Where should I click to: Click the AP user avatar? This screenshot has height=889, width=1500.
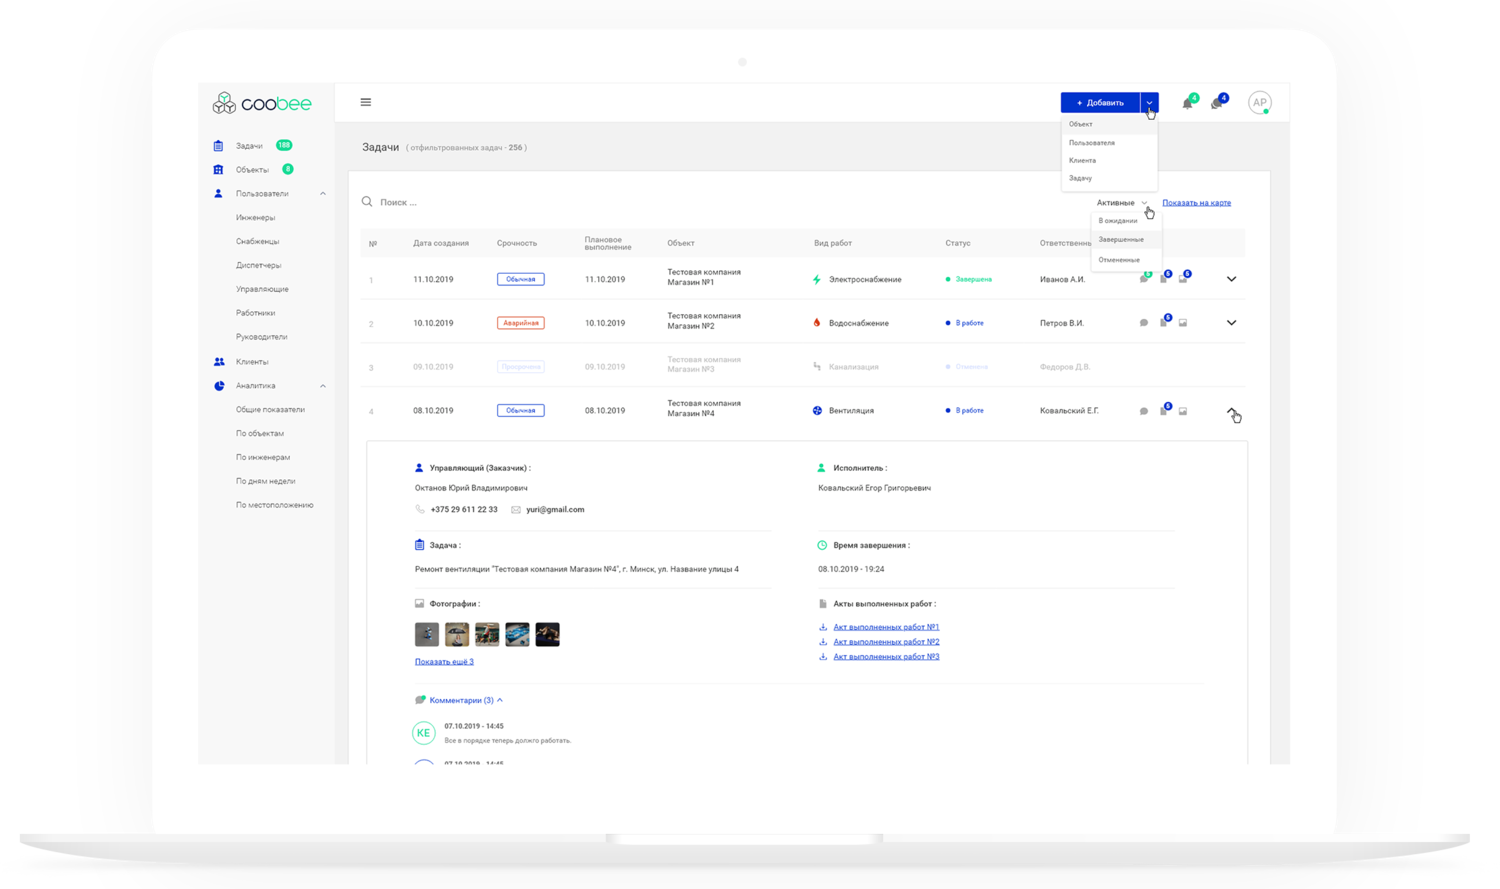pos(1259,102)
